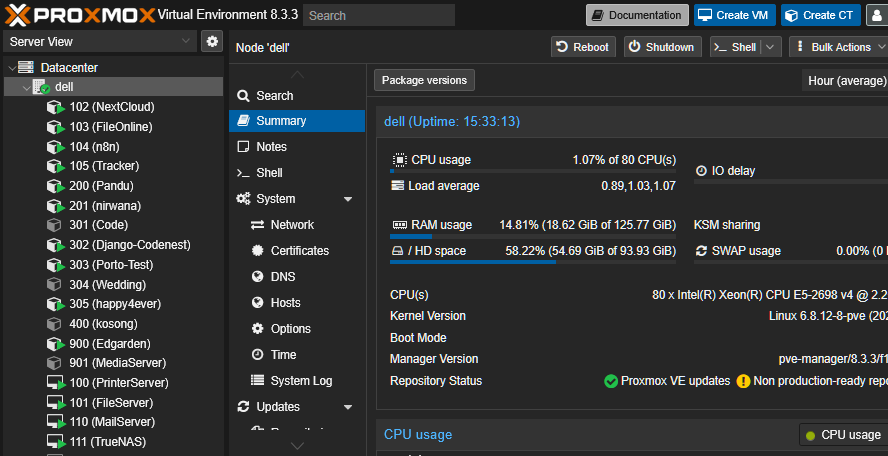
Task: Click the dell (Uptime: 15:33:13) panel title
Action: tap(452, 121)
